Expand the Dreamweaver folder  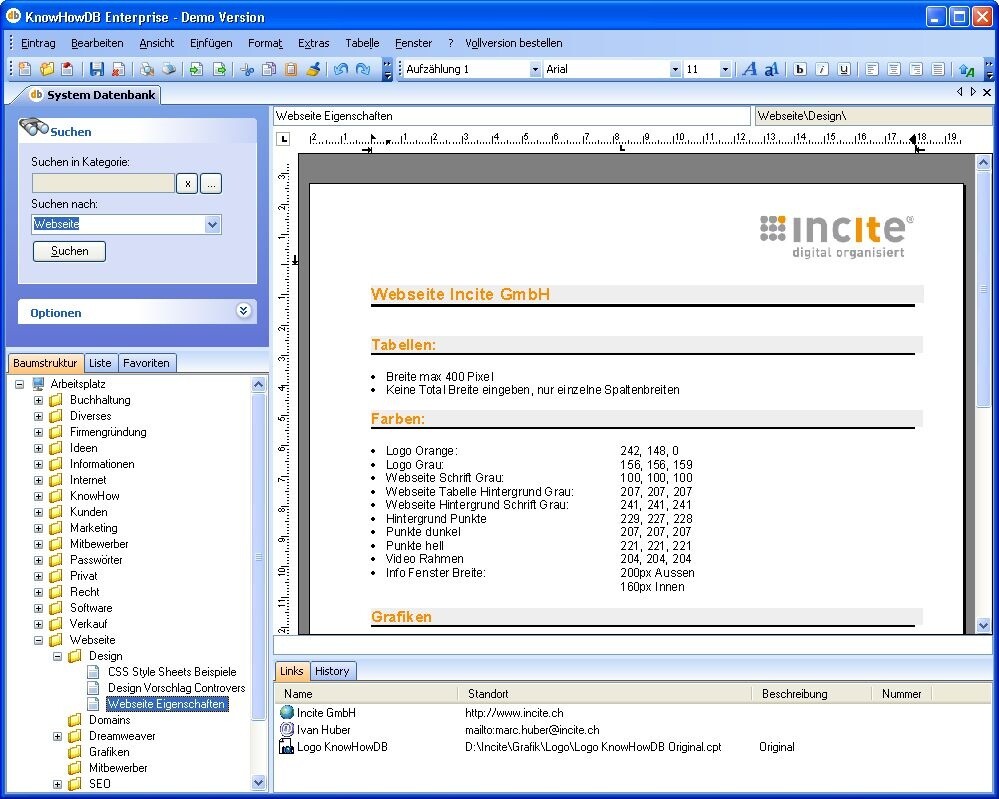pos(57,737)
